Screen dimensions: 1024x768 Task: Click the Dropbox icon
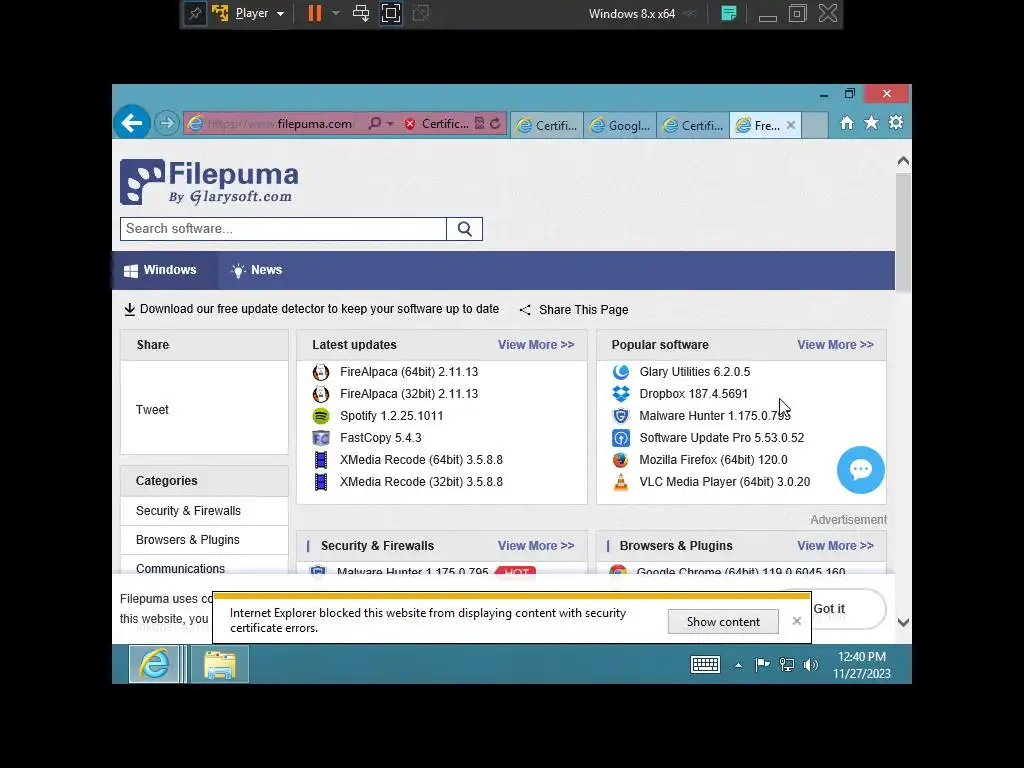(x=620, y=394)
